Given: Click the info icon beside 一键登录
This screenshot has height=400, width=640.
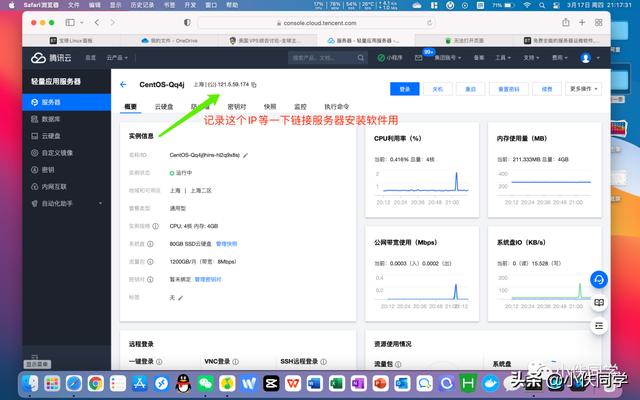Looking at the screenshot, I should 159,362.
